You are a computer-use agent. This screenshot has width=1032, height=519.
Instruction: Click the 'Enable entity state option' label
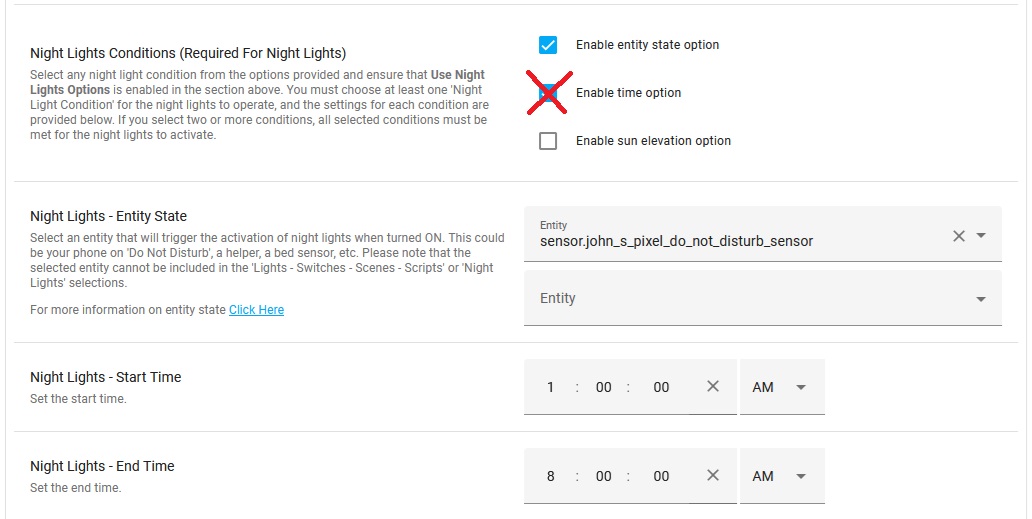(647, 45)
